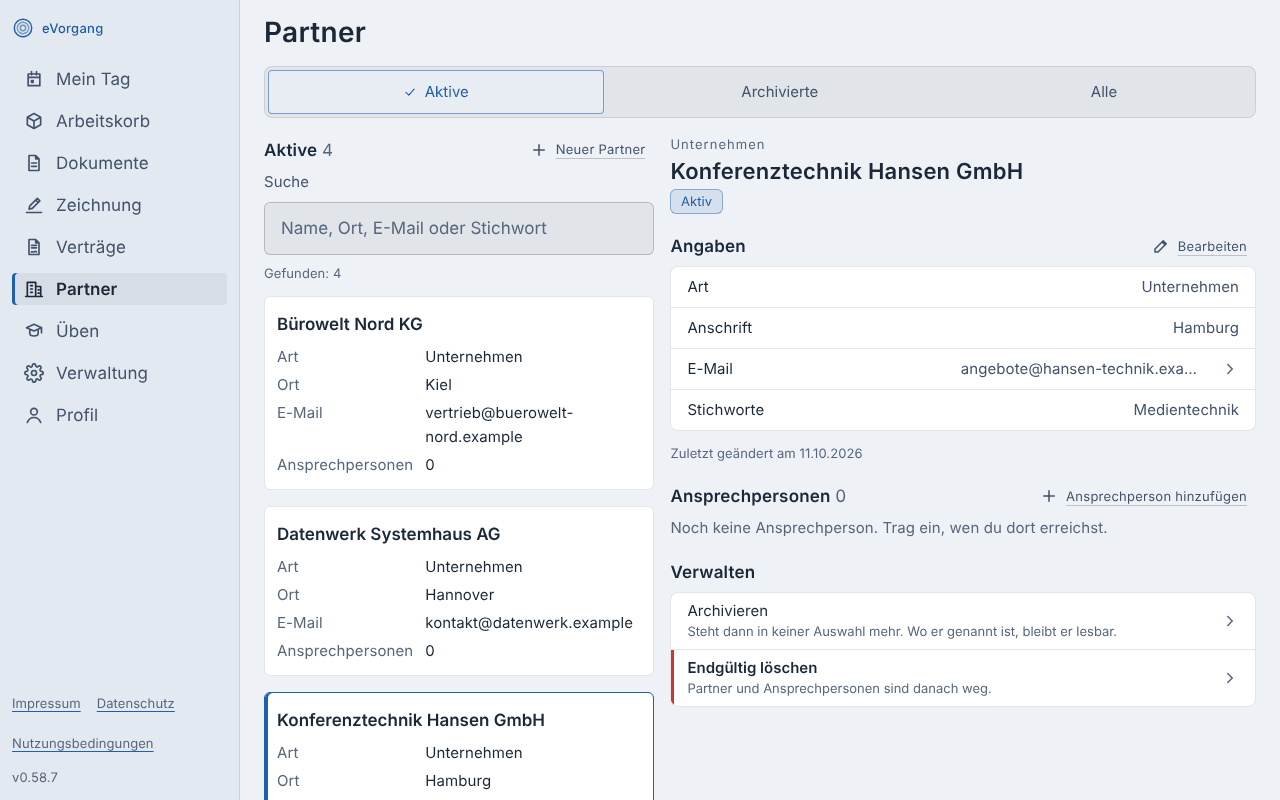
Task: Click Ansprechperson hinzufügen link
Action: [x=1156, y=496]
